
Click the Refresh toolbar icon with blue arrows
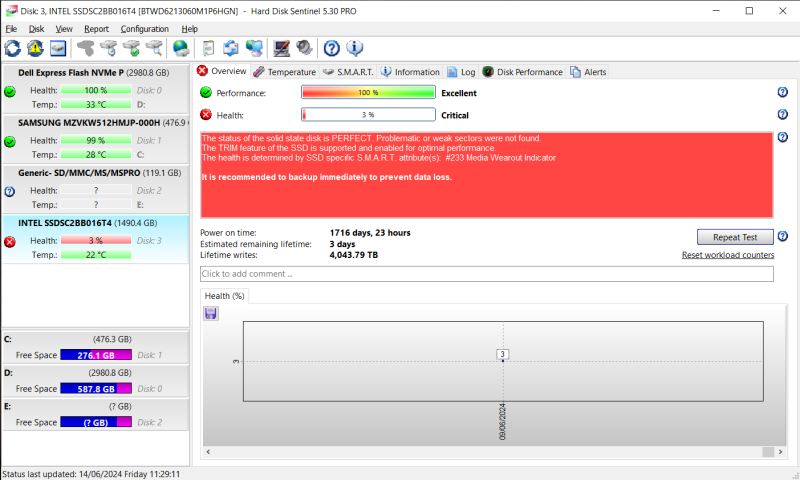(x=13, y=48)
